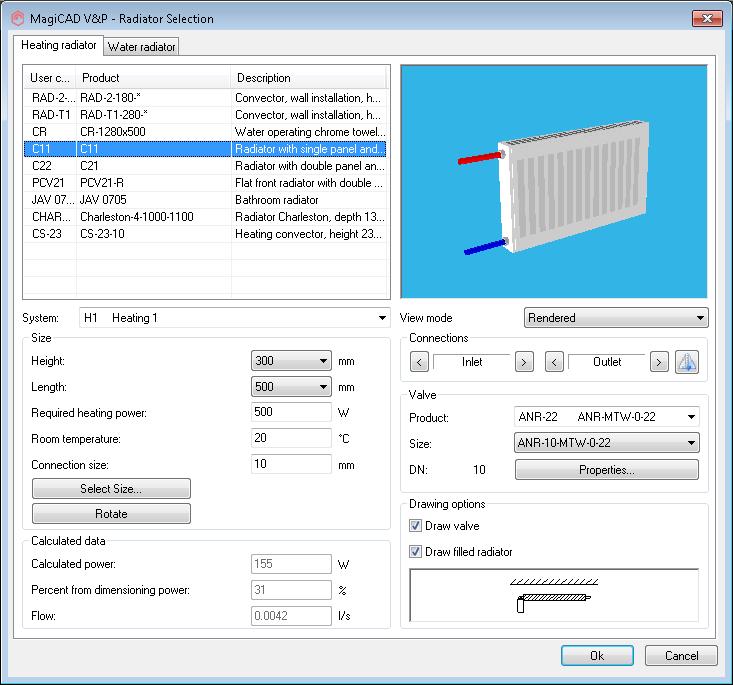Click the Inlet connection label
The width and height of the screenshot is (733, 685).
(x=472, y=362)
